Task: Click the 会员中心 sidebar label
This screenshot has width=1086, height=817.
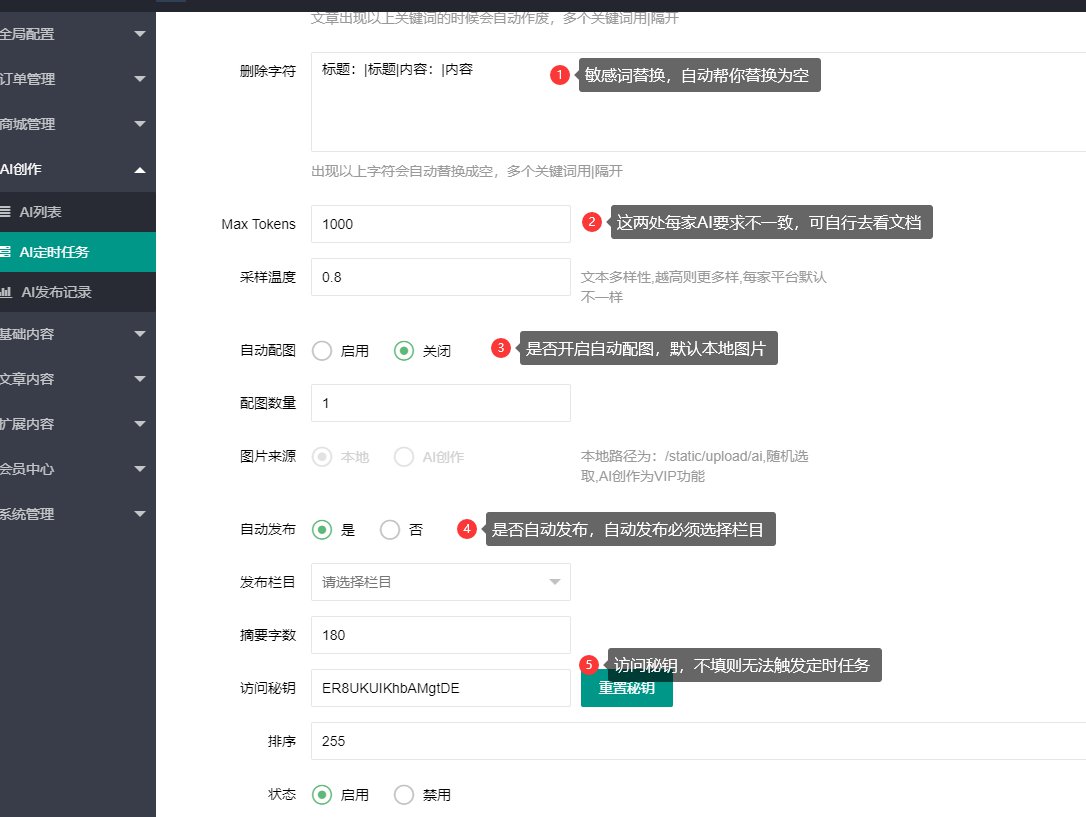Action: point(27,469)
